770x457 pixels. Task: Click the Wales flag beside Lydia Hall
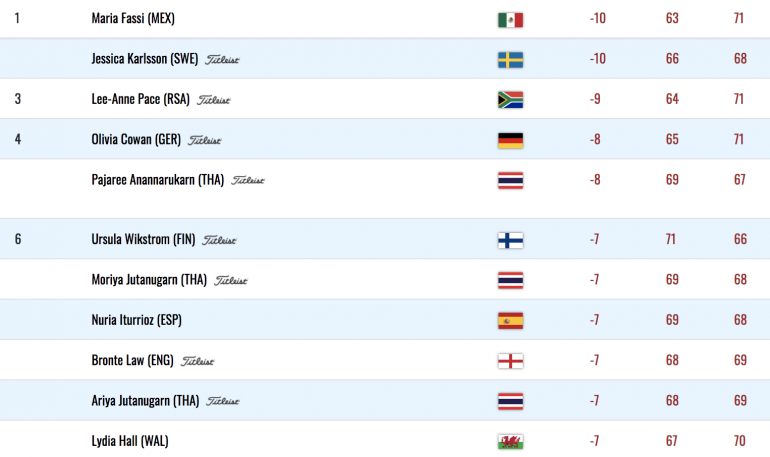(x=510, y=441)
